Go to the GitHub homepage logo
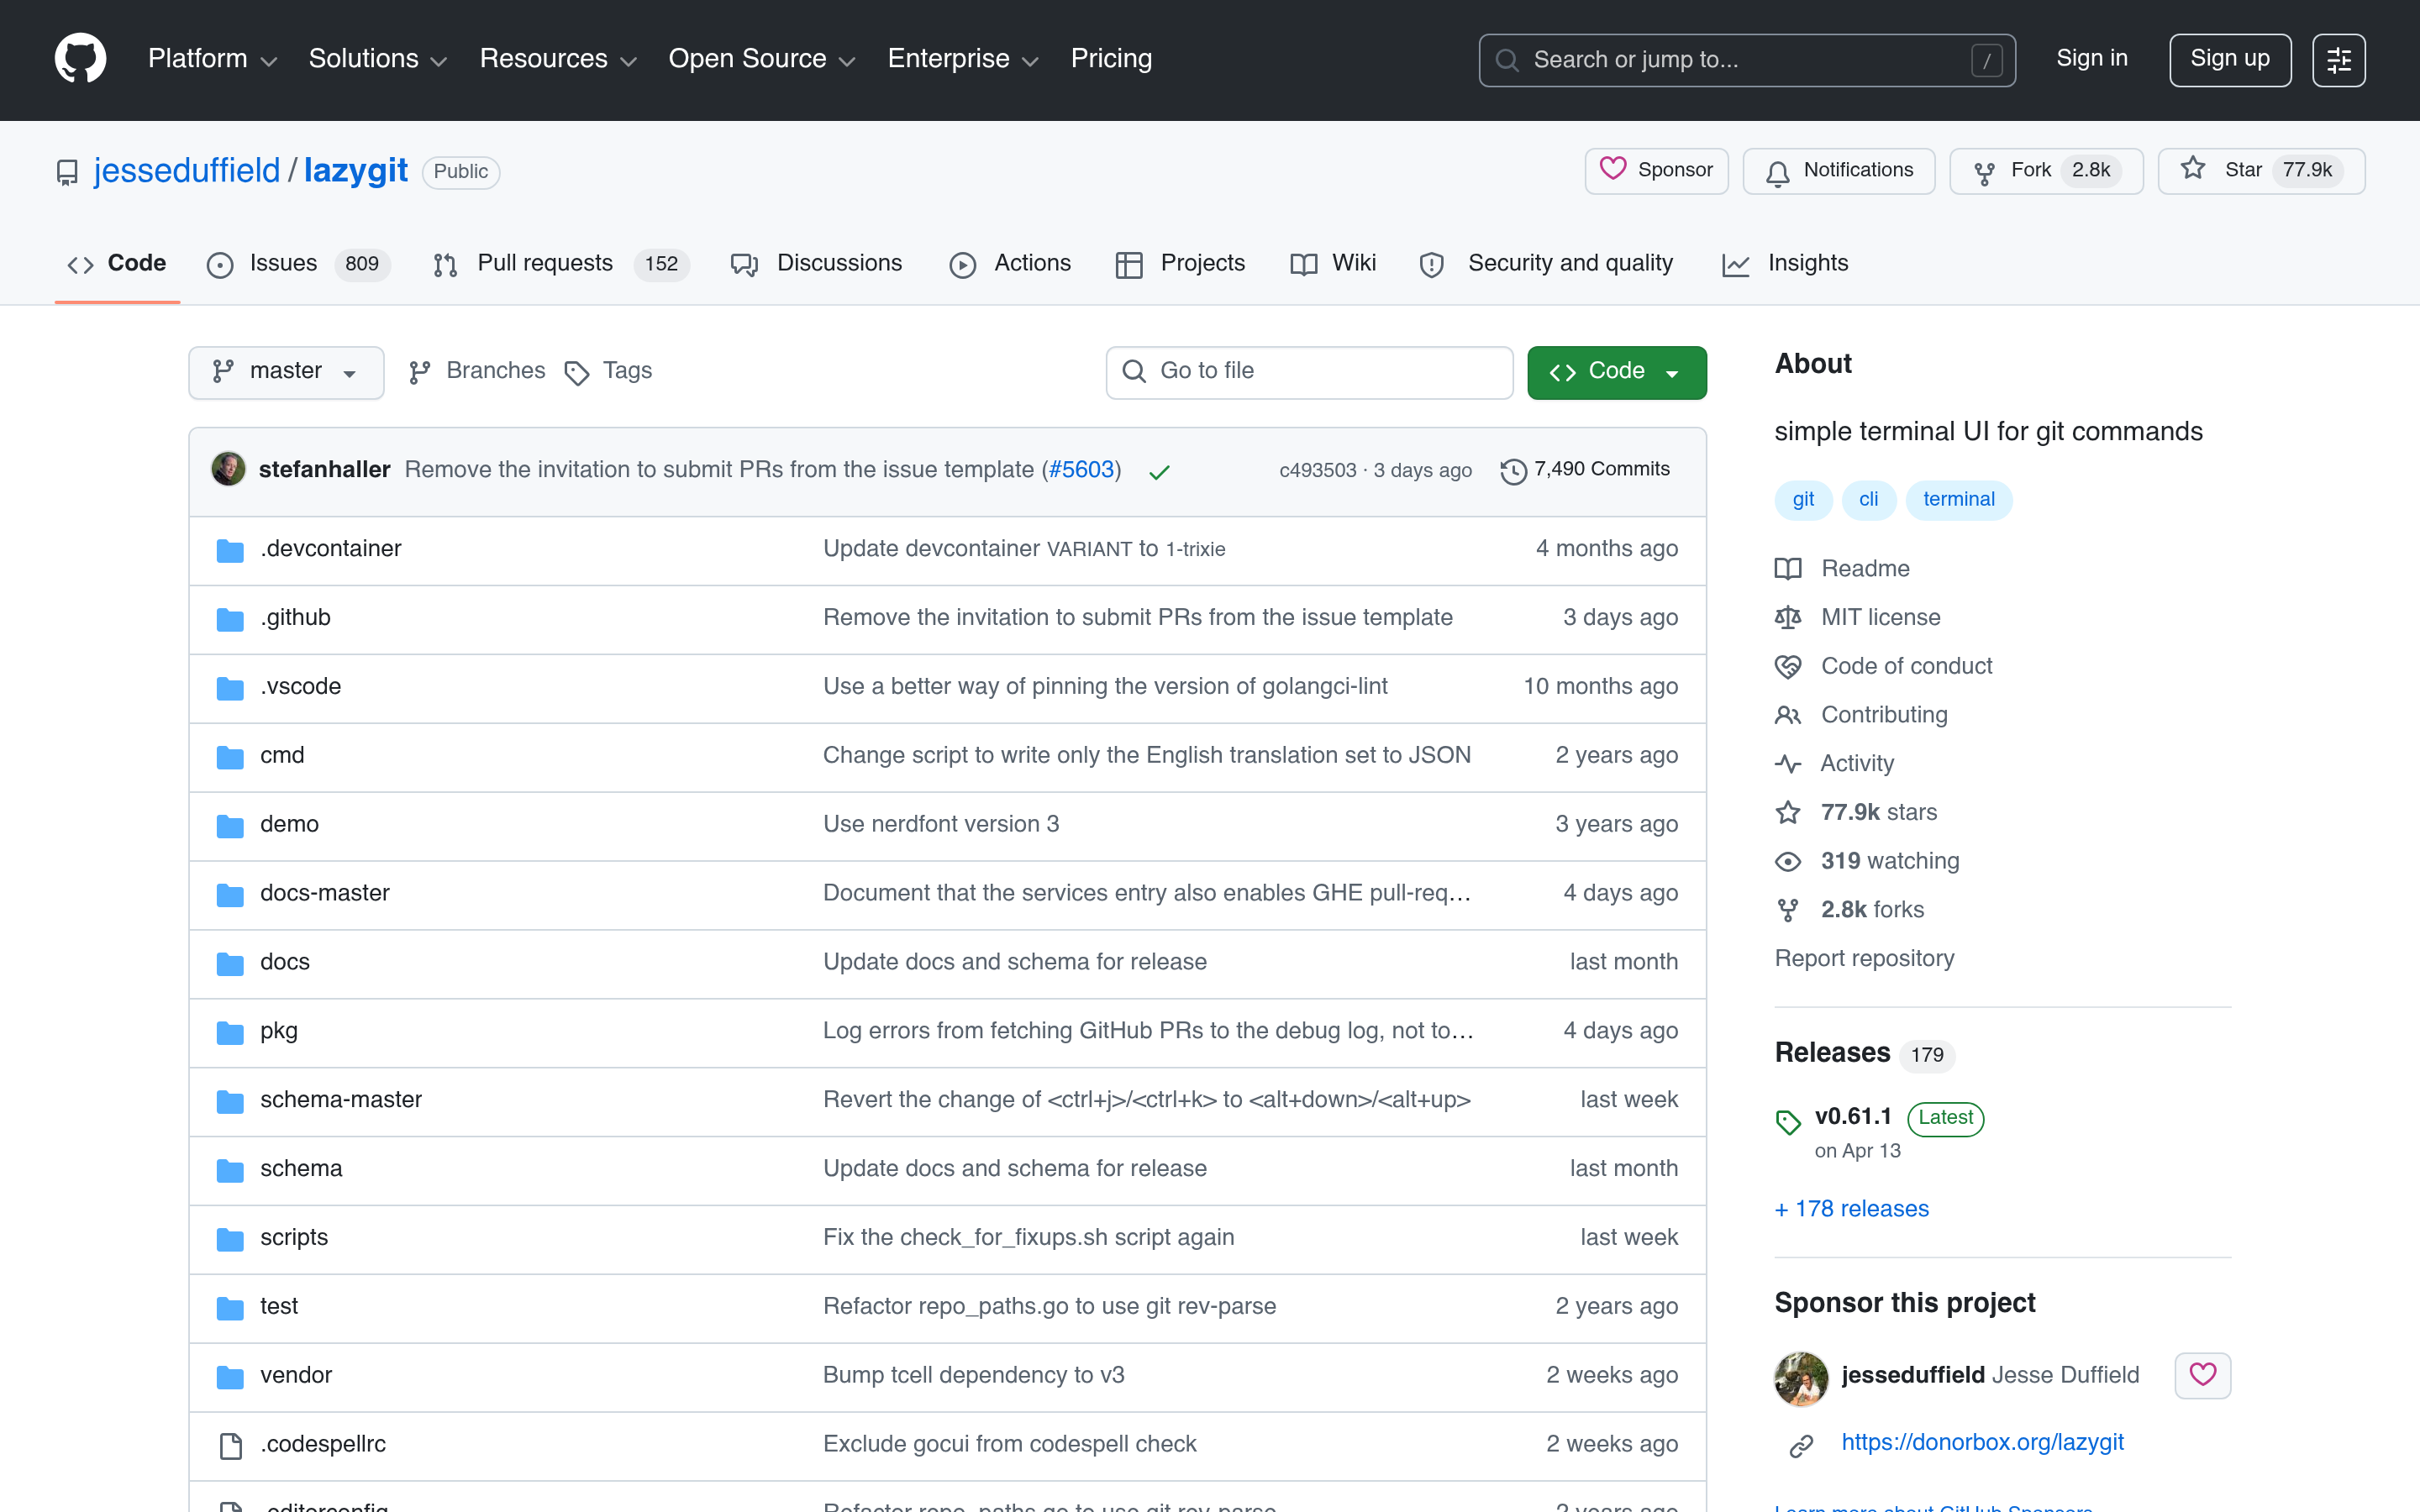This screenshot has height=1512, width=2420. tap(80, 59)
